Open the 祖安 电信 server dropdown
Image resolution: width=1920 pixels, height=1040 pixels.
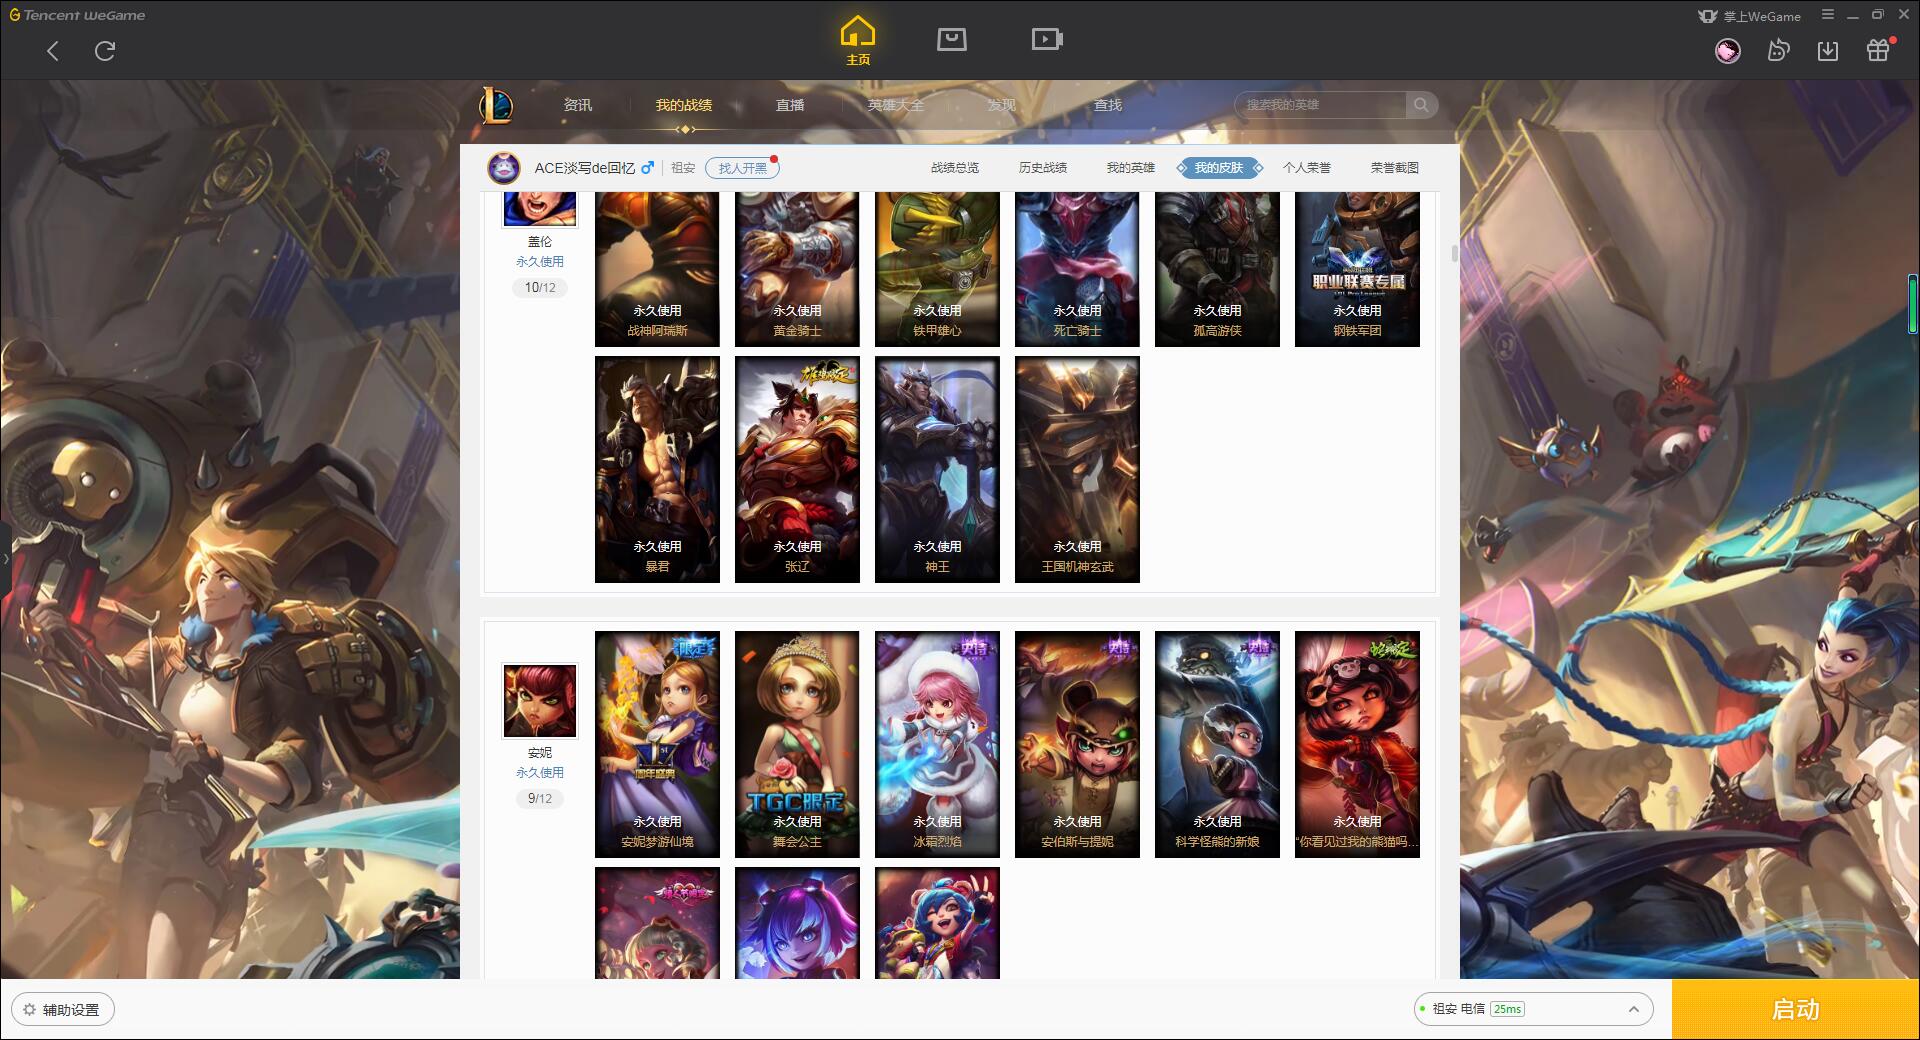[x=1532, y=1009]
